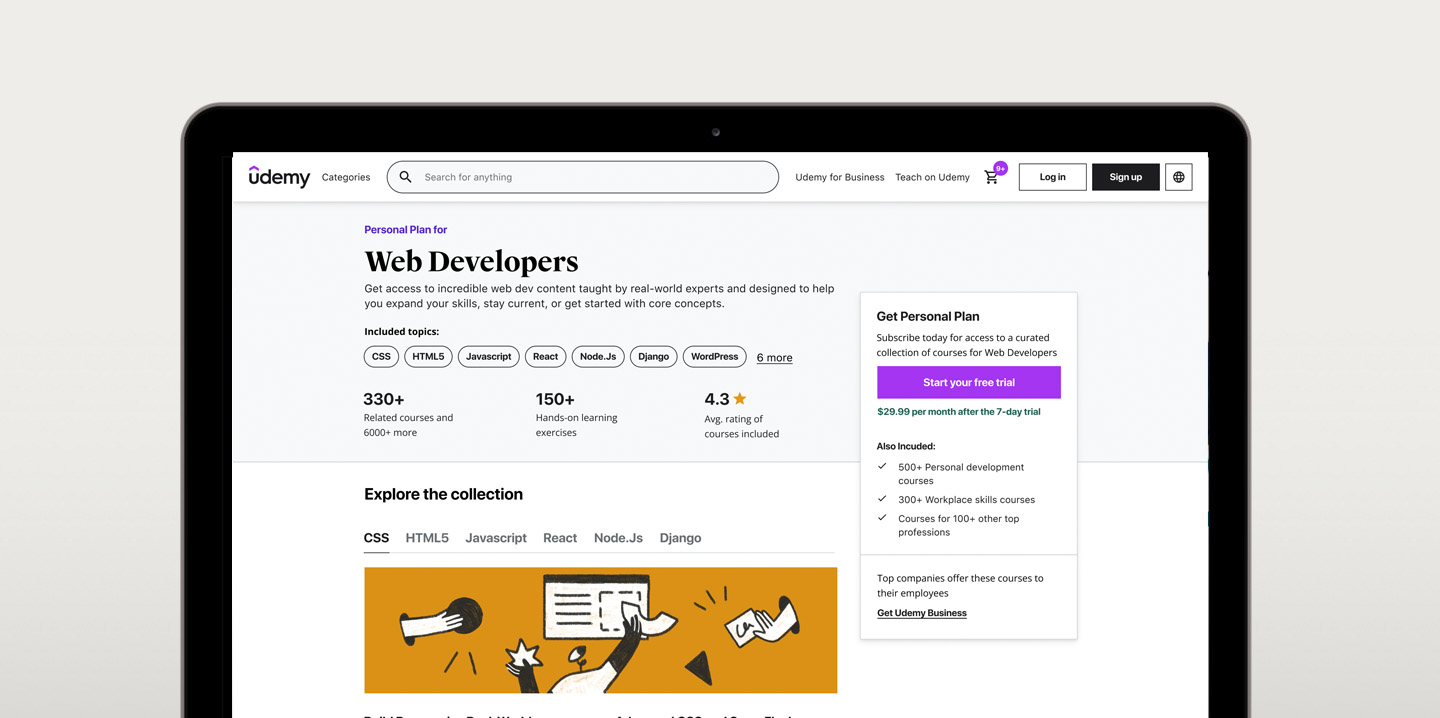
Task: Select the Node.Js topic chip
Action: pyautogui.click(x=598, y=357)
